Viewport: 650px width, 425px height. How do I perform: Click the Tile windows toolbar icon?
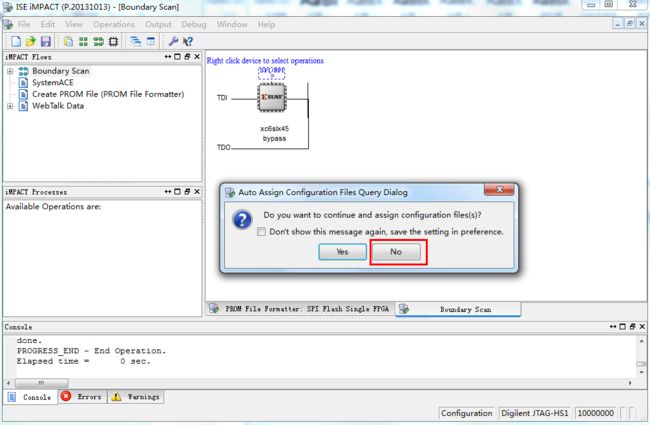click(151, 41)
